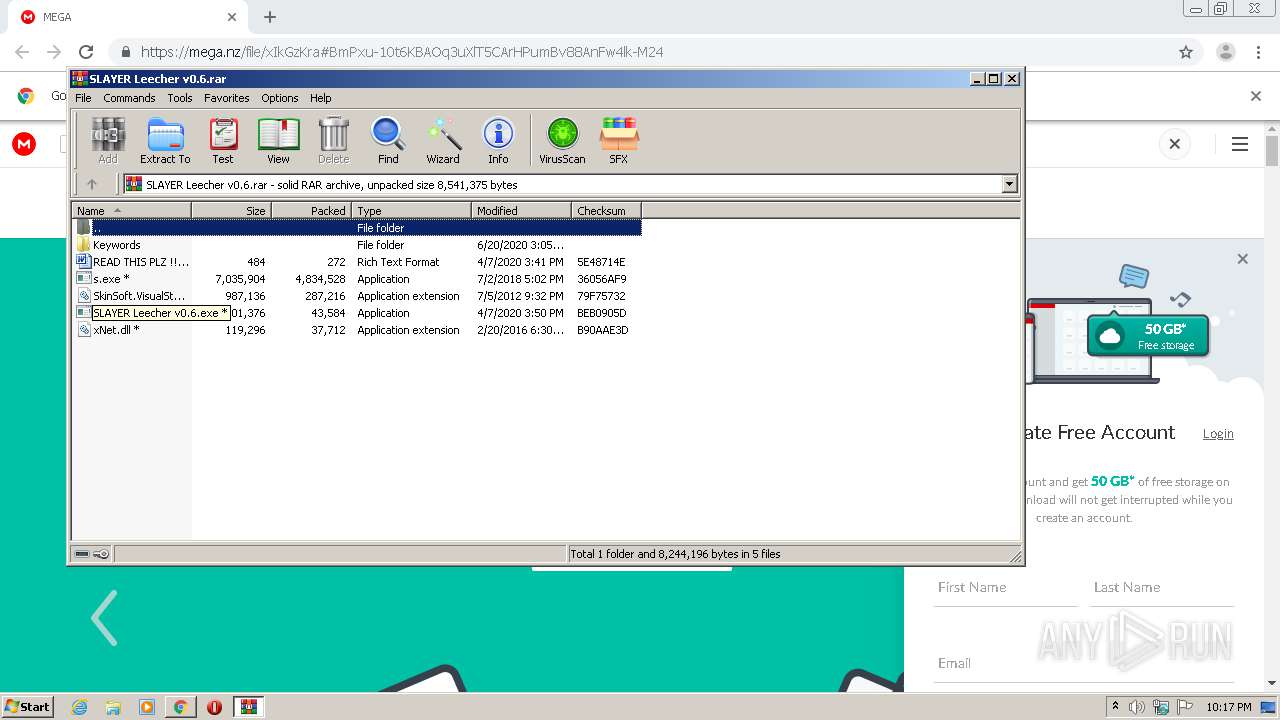Click the red MEGA logo on page
Screen dimensions: 1280x720
pyautogui.click(x=24, y=144)
